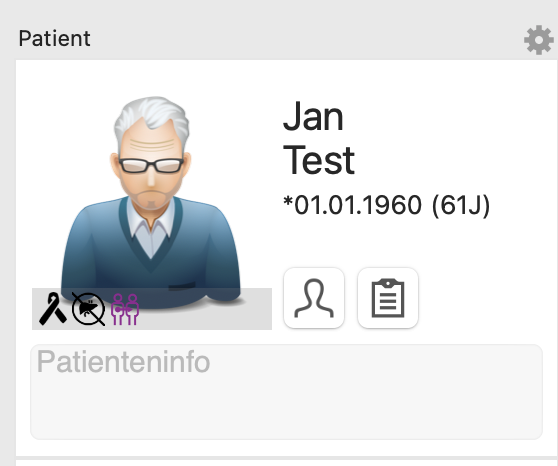Click the "Patient" panel title

click(54, 38)
